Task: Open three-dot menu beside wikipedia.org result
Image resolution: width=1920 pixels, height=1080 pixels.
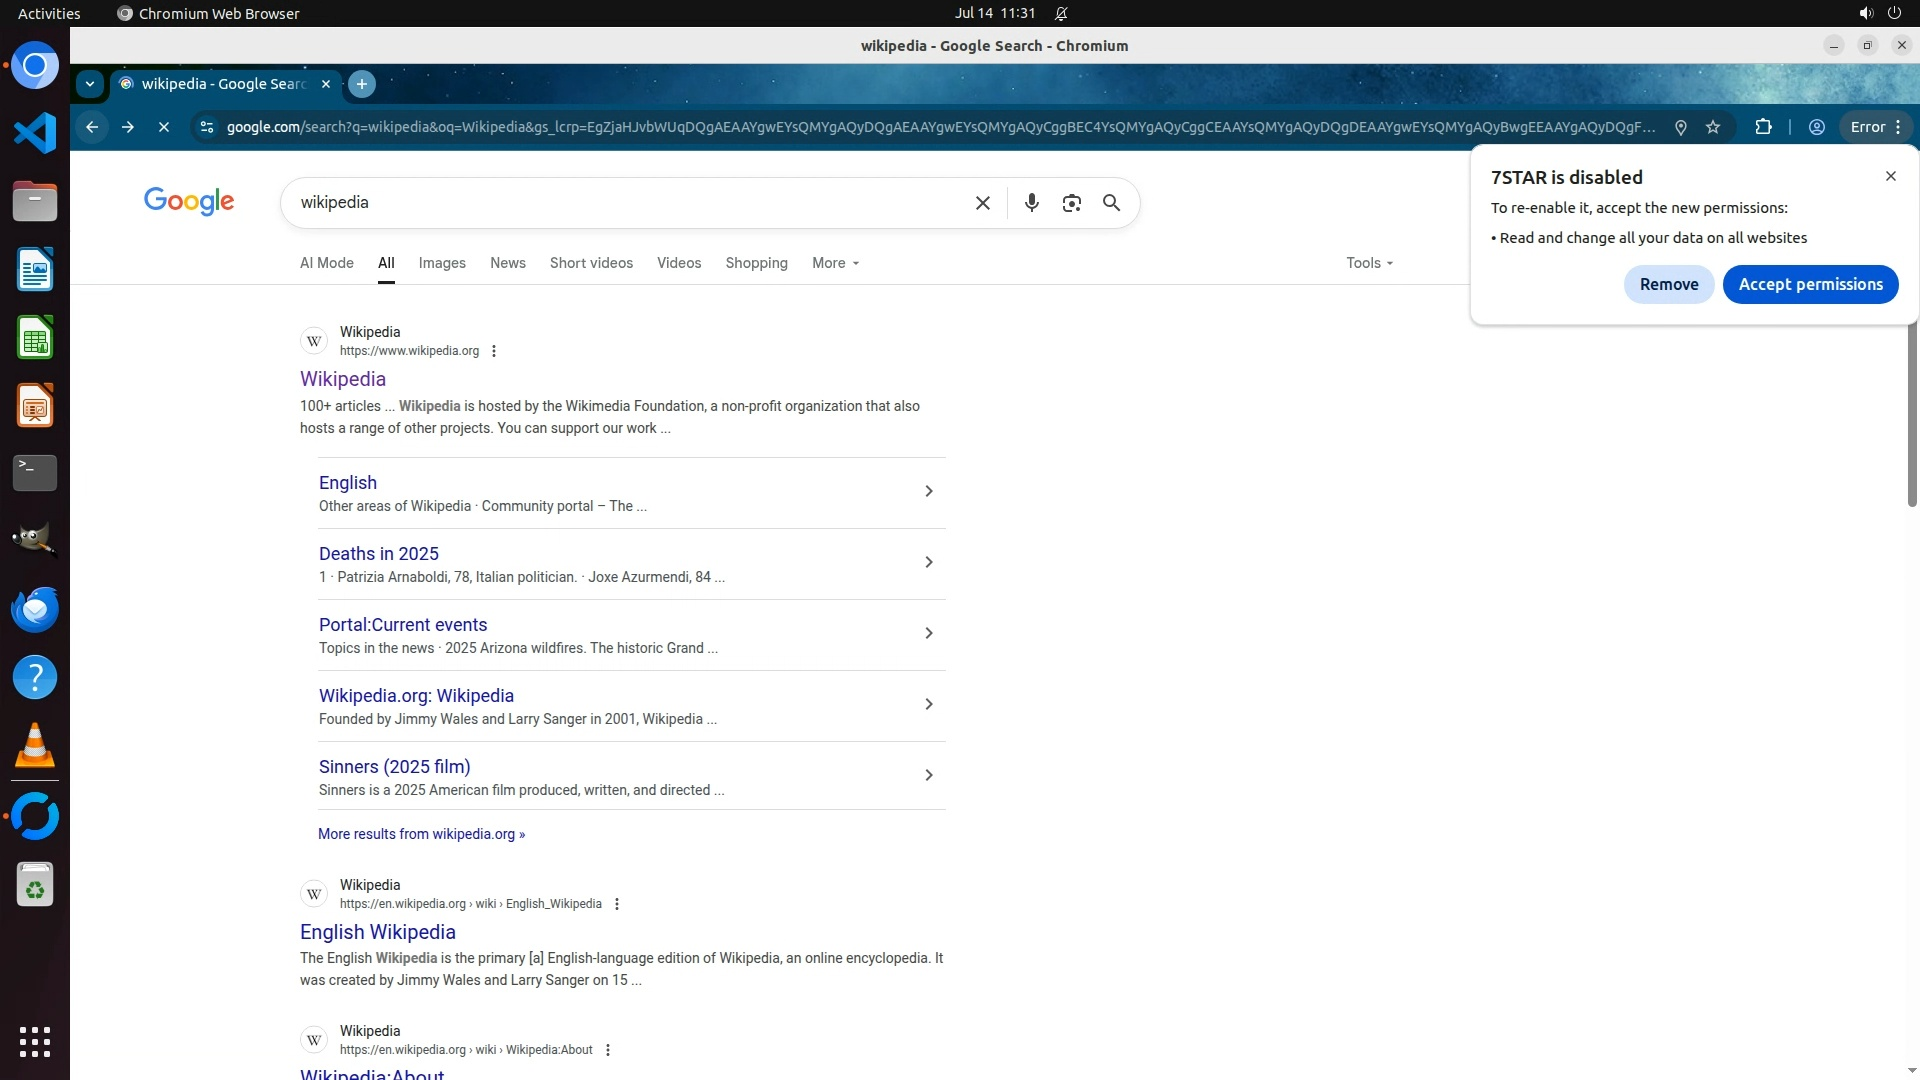Action: [494, 351]
